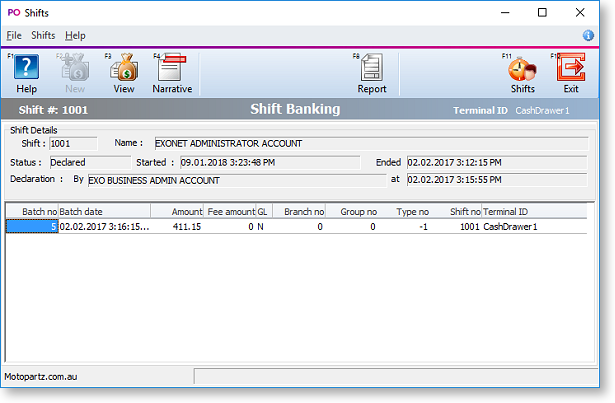
Task: Open the Shifts toolbar icon
Action: pyautogui.click(x=522, y=74)
